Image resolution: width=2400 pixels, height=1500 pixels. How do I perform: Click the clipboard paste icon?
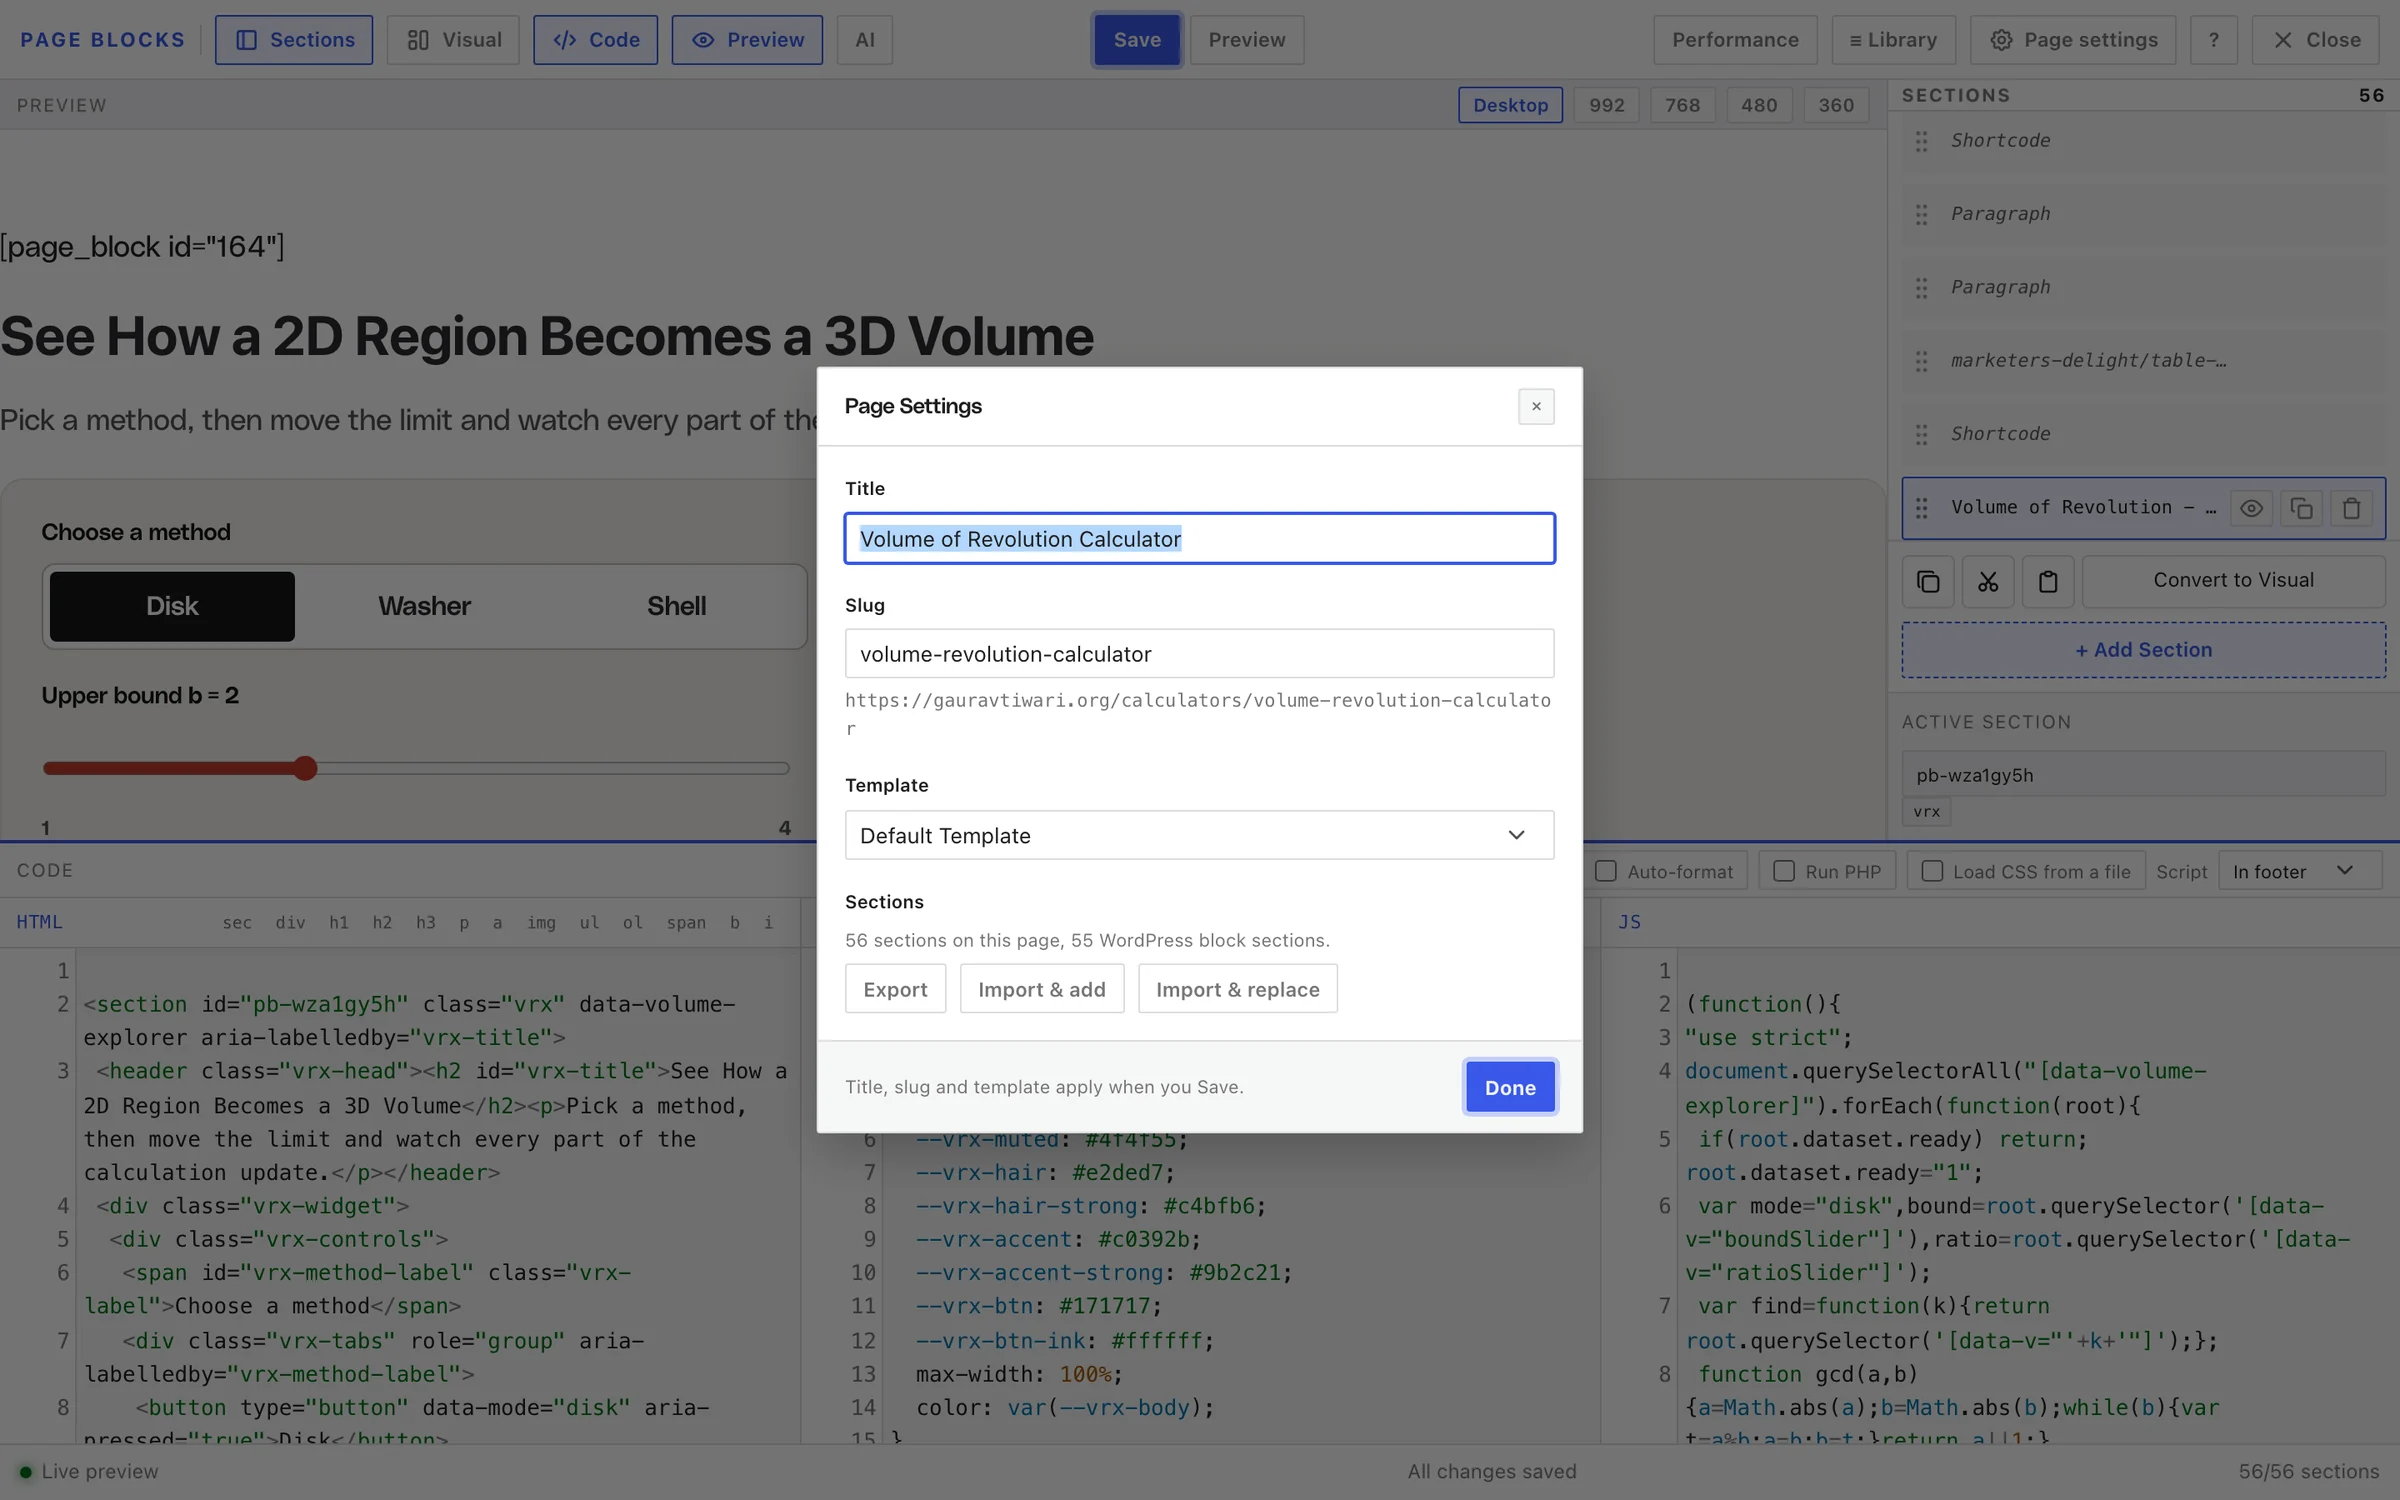pyautogui.click(x=2048, y=581)
